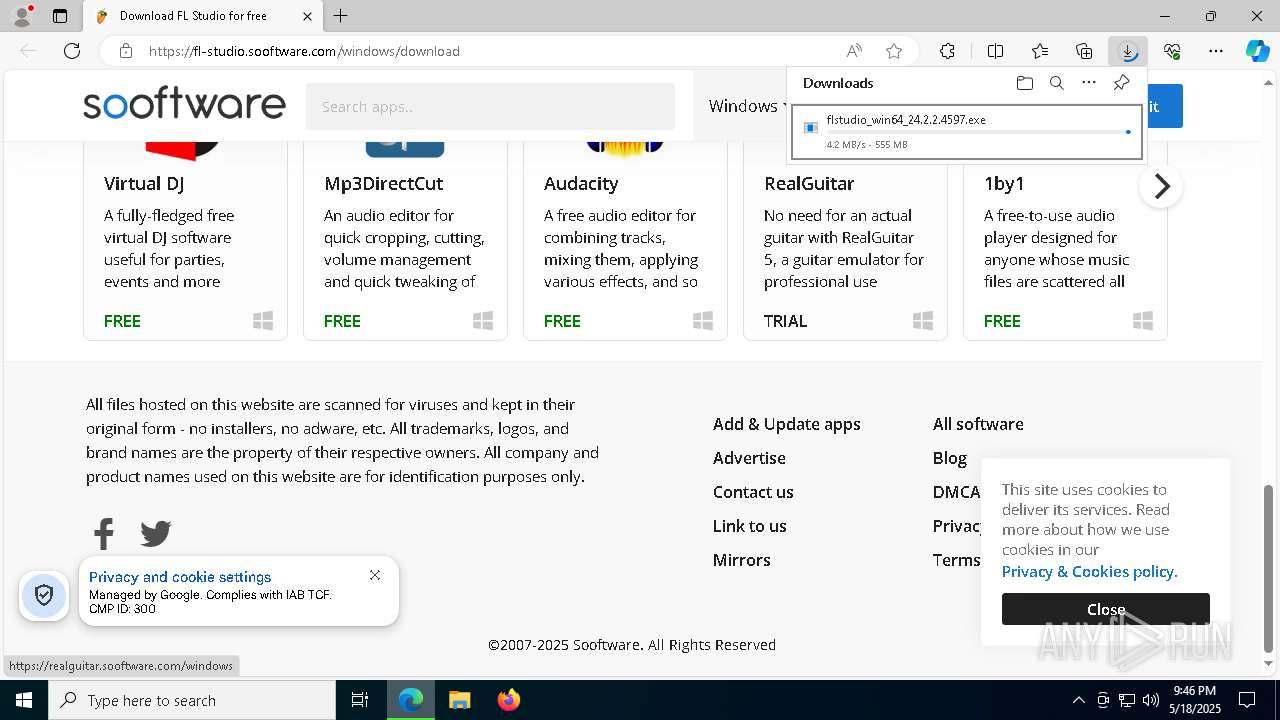Click the Read aloud icon
Viewport: 1280px width, 720px height.
(x=854, y=51)
